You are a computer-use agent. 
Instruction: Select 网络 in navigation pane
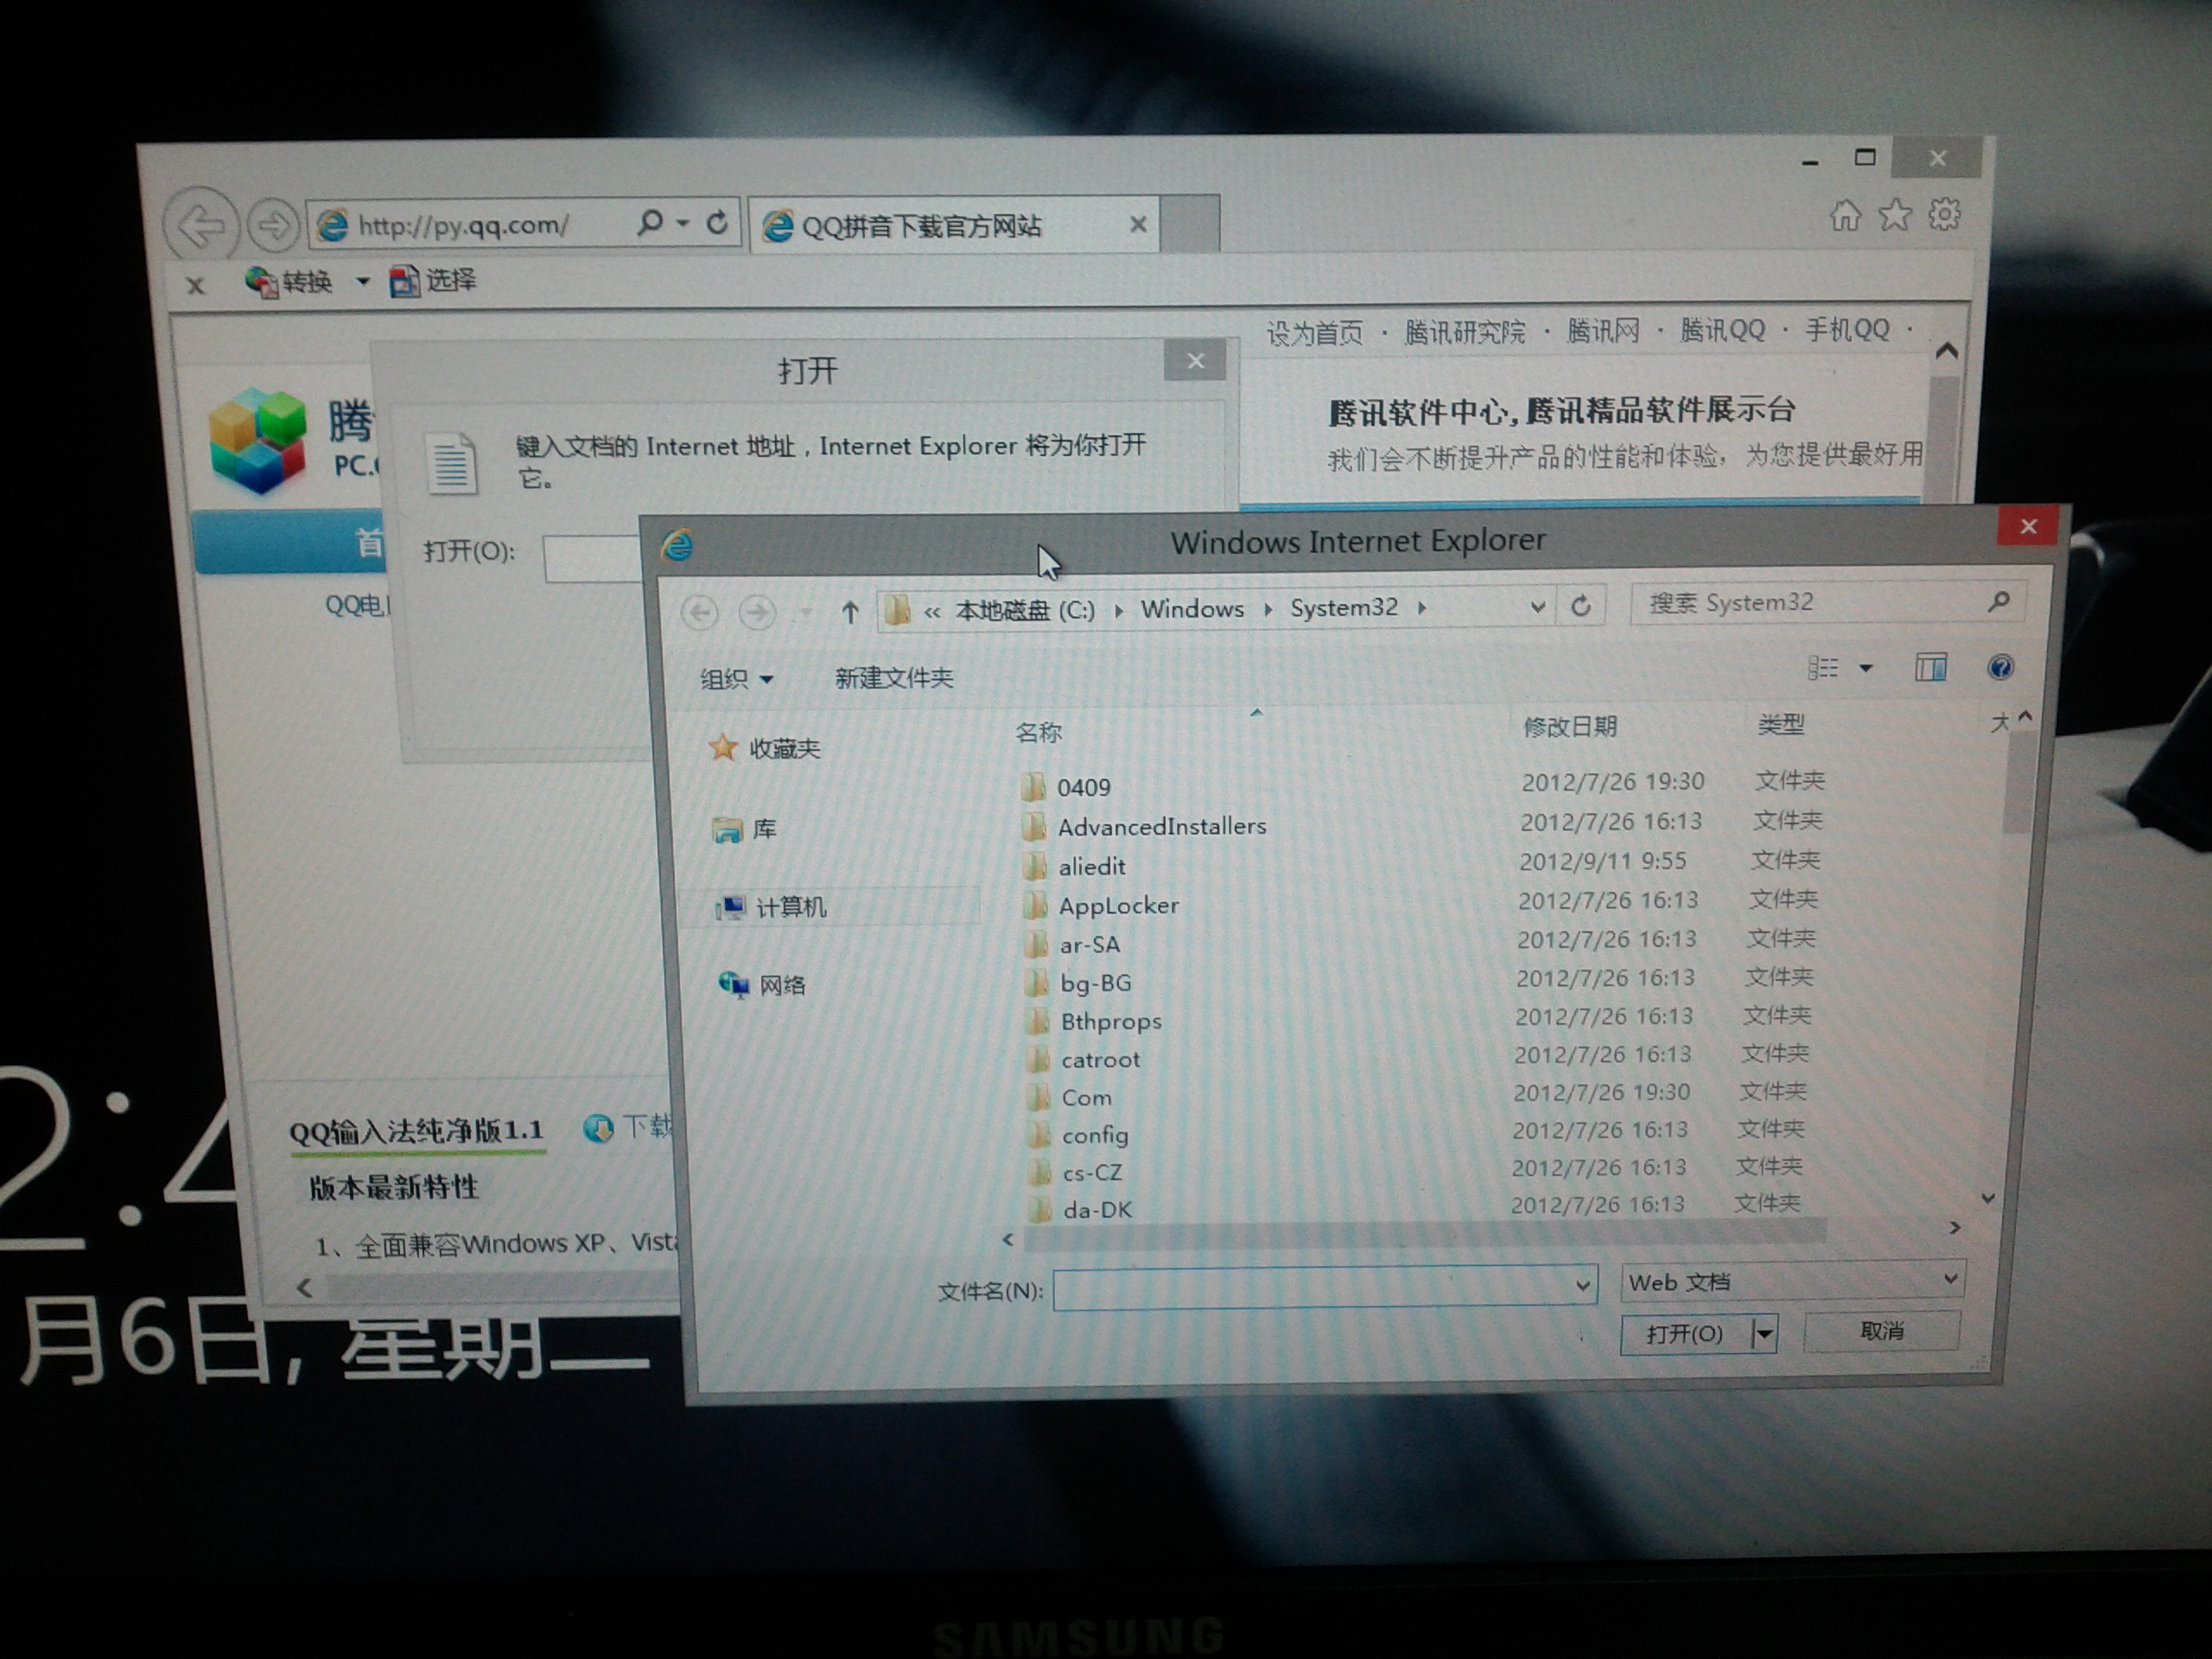[762, 985]
